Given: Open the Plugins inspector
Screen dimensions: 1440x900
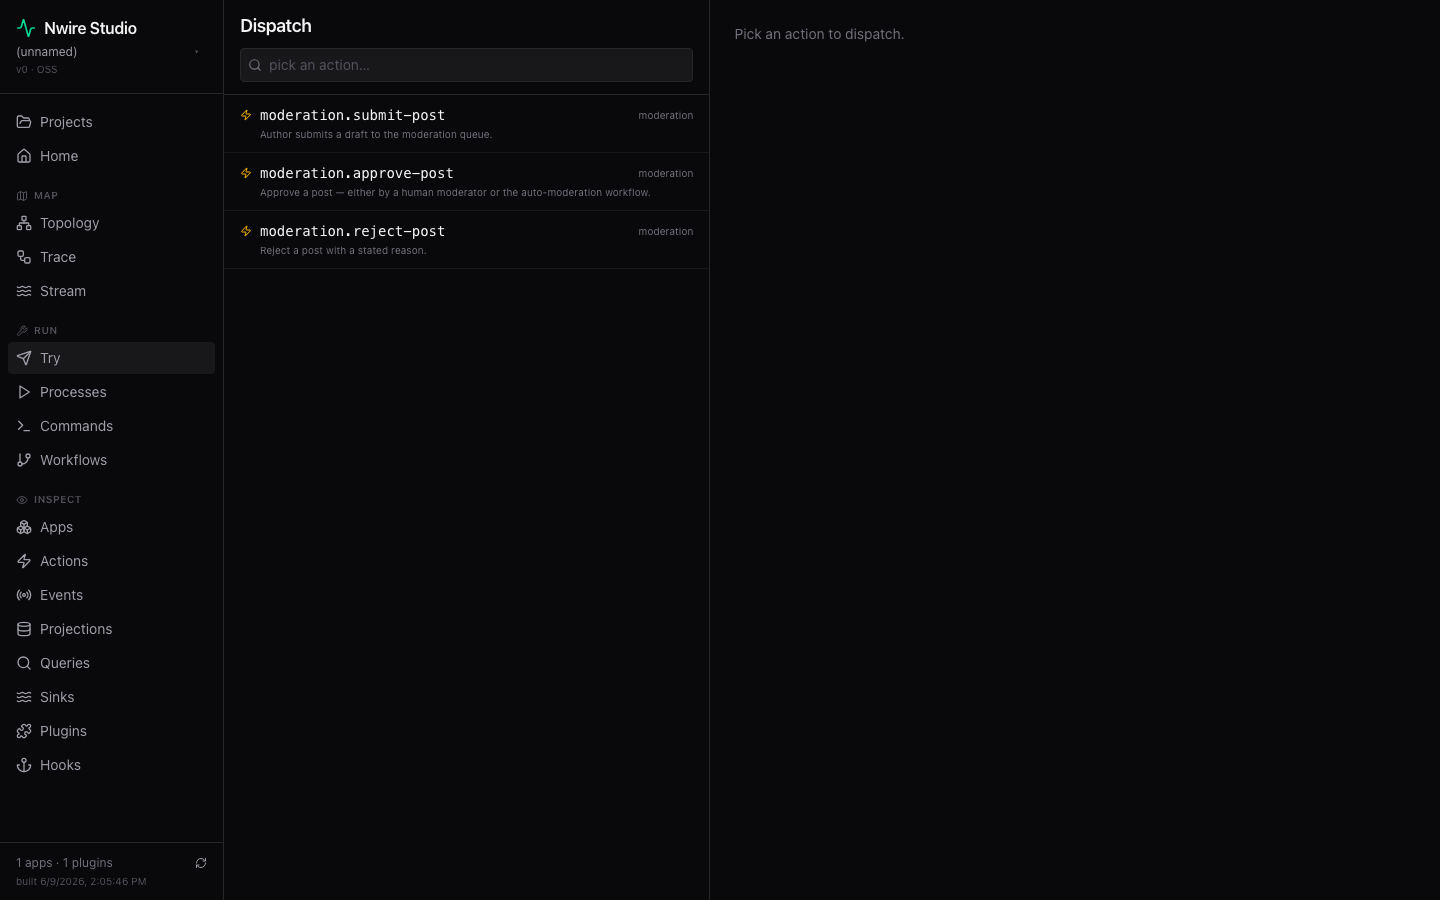Looking at the screenshot, I should coord(111,731).
